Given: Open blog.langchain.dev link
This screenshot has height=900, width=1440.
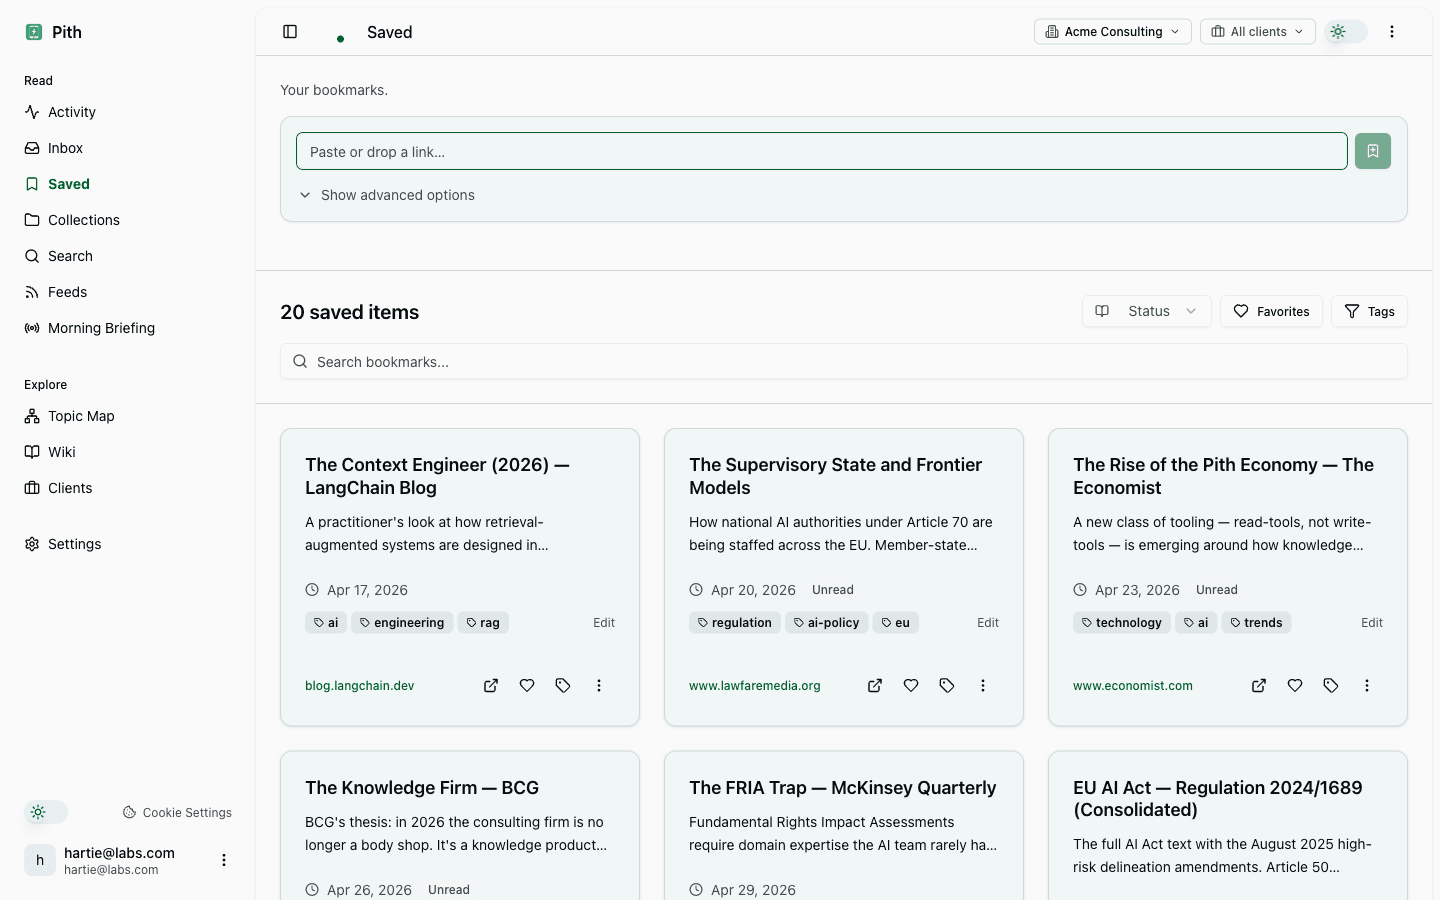Looking at the screenshot, I should click(x=360, y=686).
